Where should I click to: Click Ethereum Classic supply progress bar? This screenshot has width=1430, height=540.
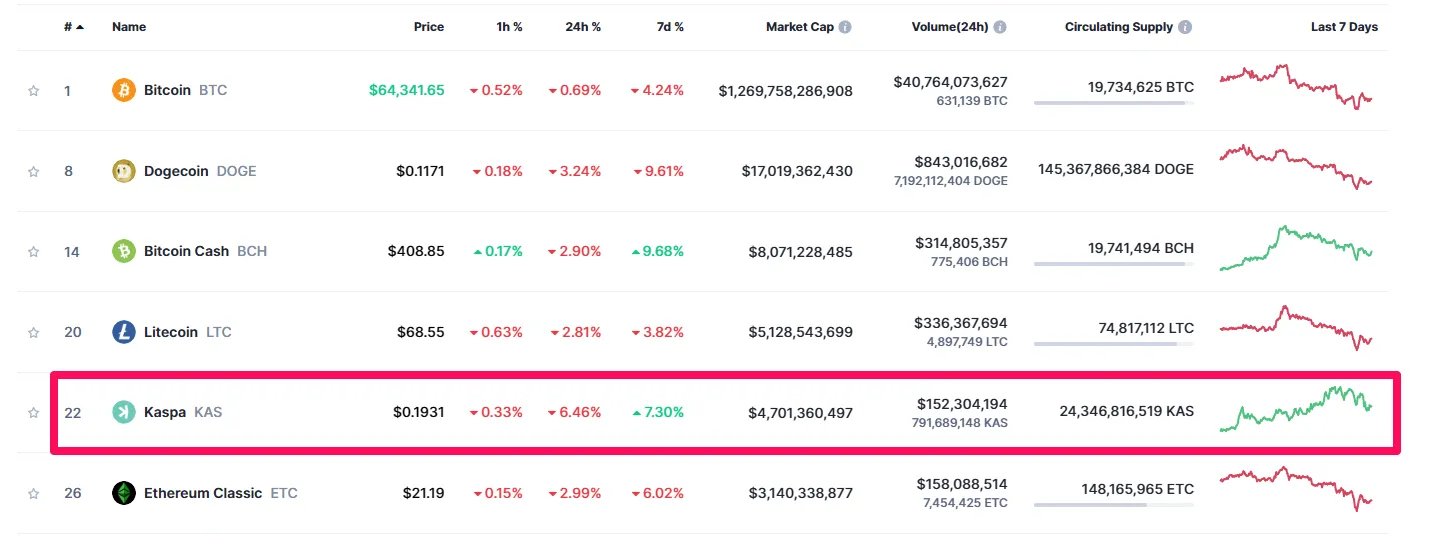coord(1114,505)
